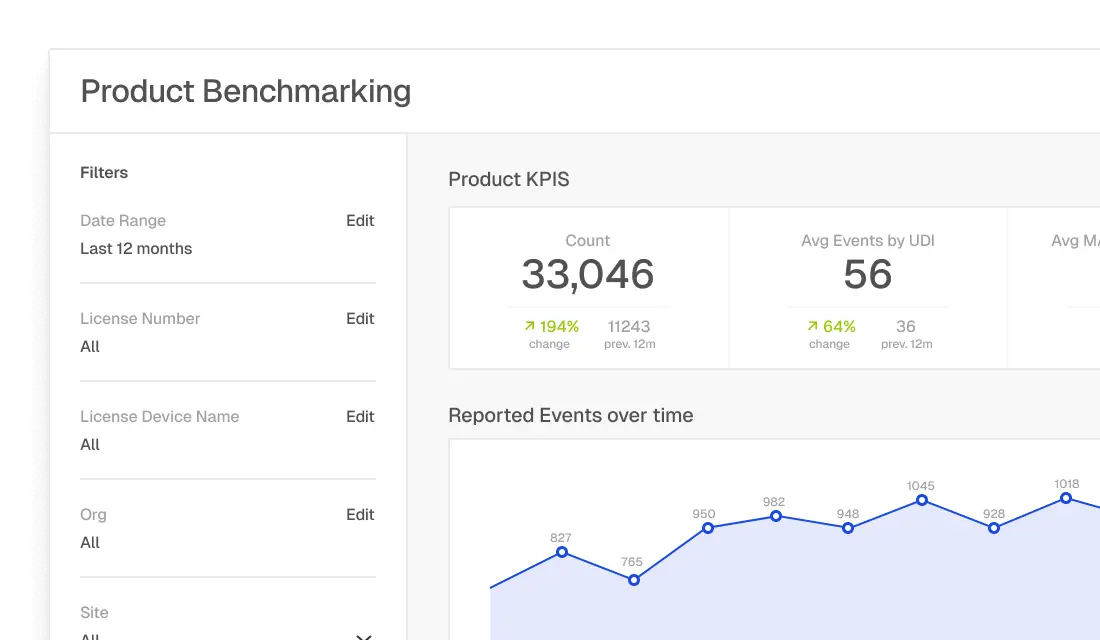This screenshot has width=1100, height=640.
Task: Edit the Org filter
Action: (360, 515)
